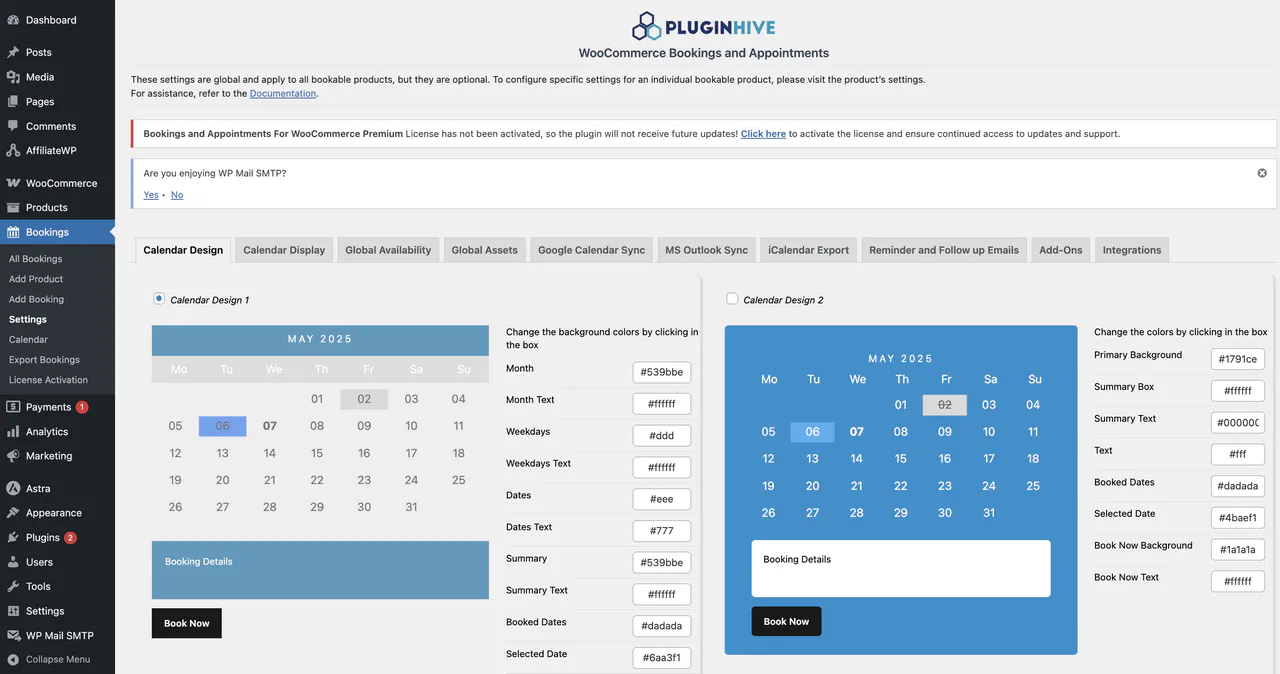Open the Documentation link
The width and height of the screenshot is (1280, 674).
pos(283,93)
